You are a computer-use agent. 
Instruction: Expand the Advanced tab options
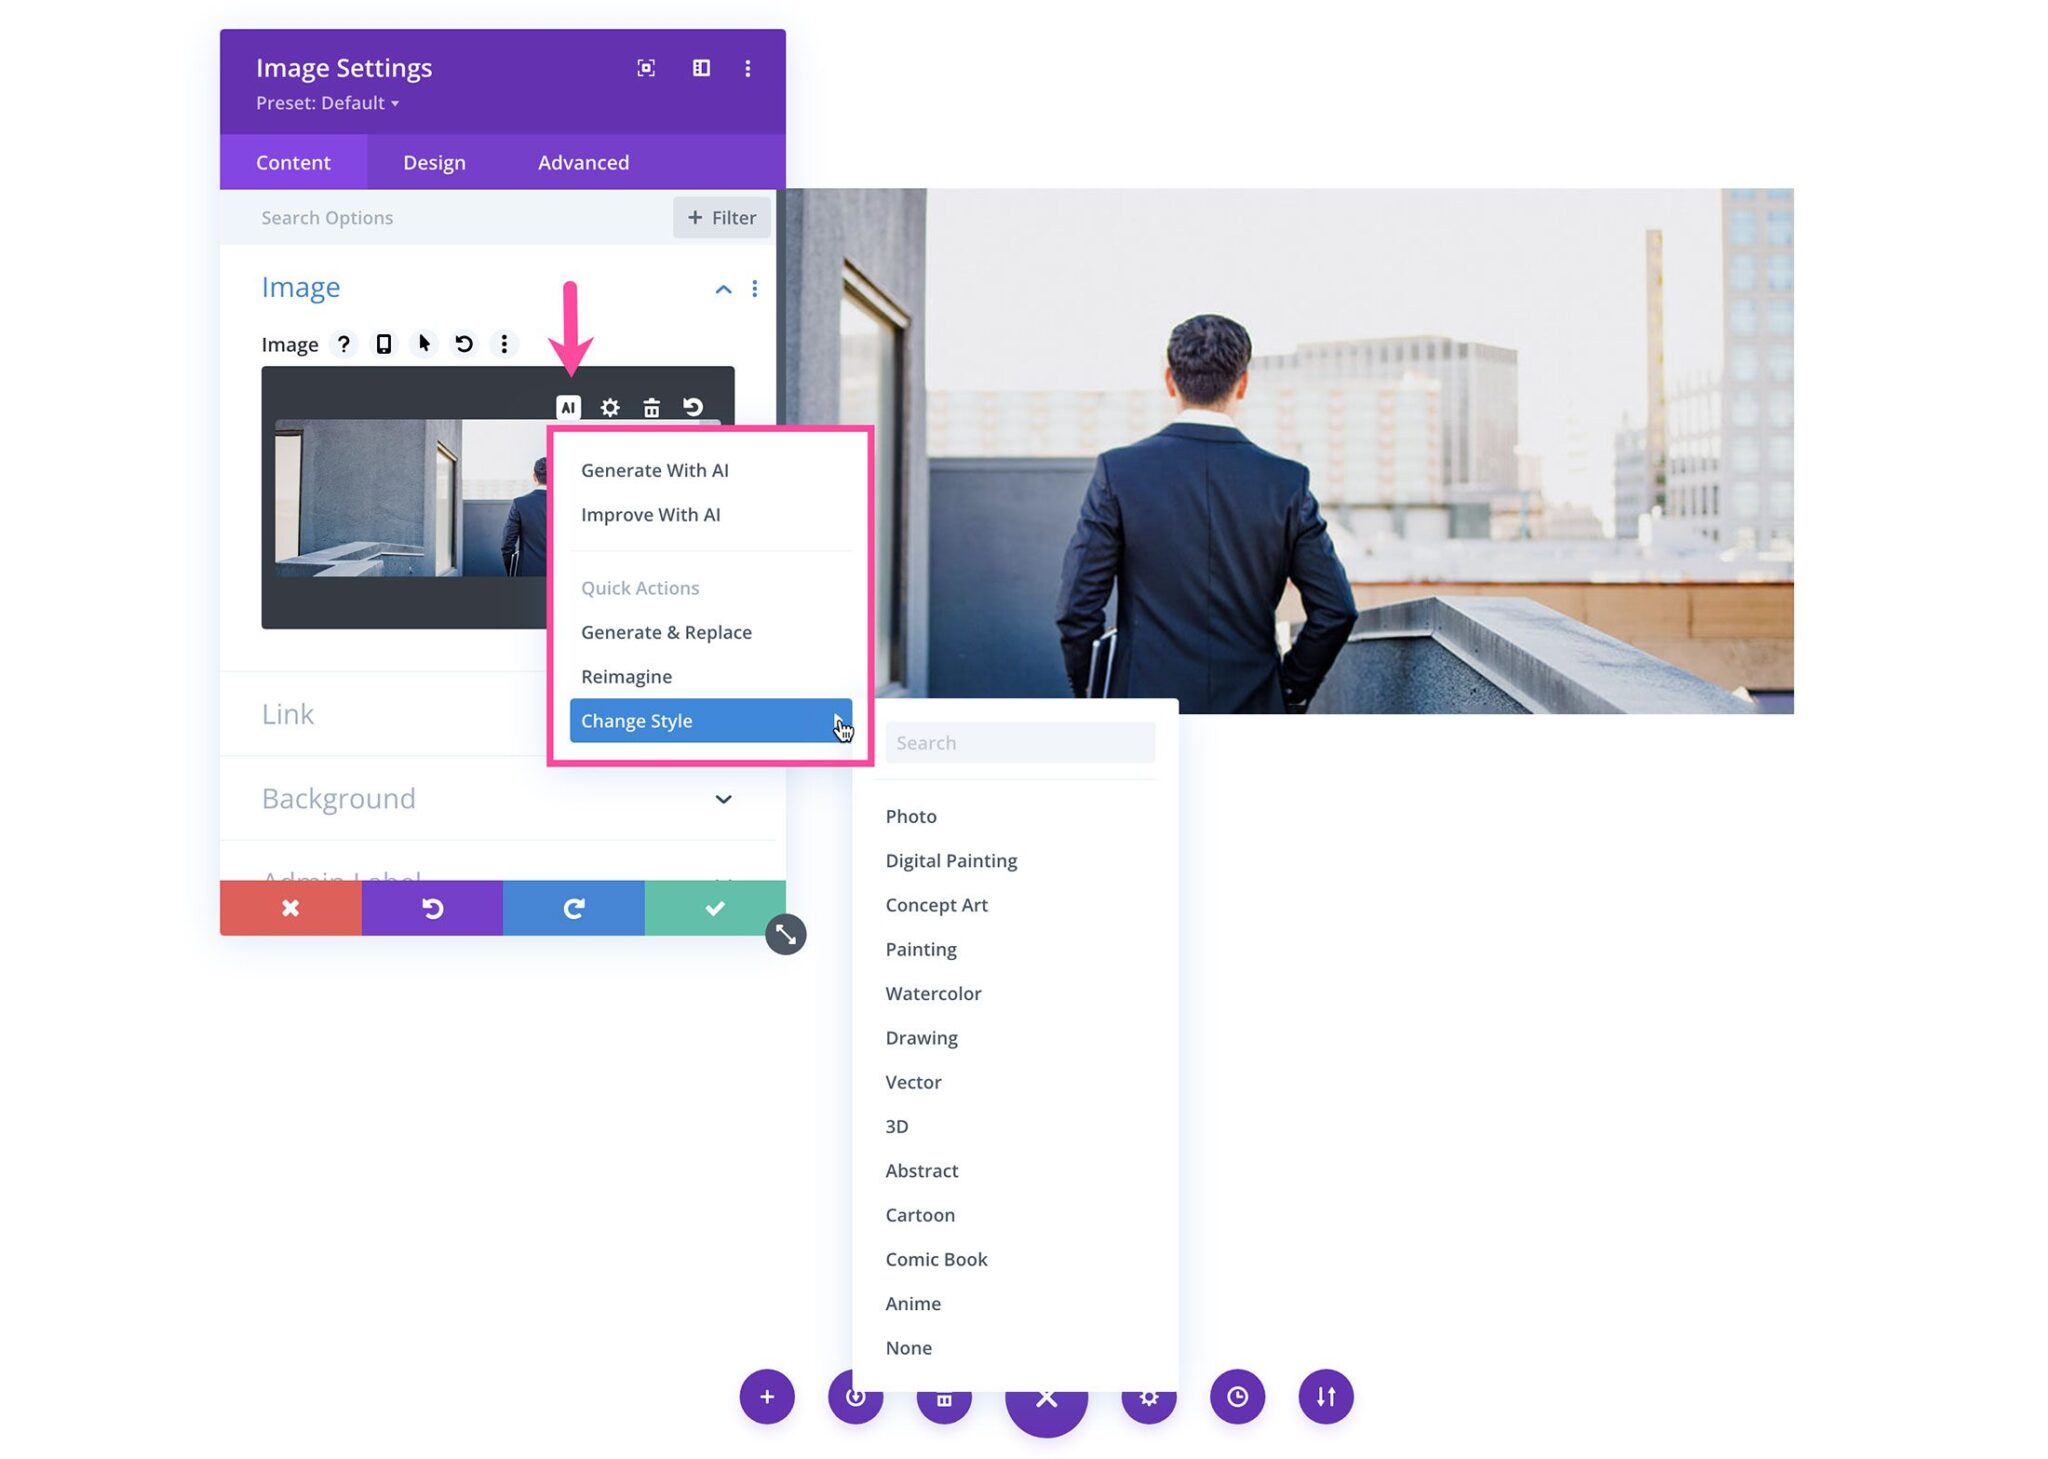583,161
